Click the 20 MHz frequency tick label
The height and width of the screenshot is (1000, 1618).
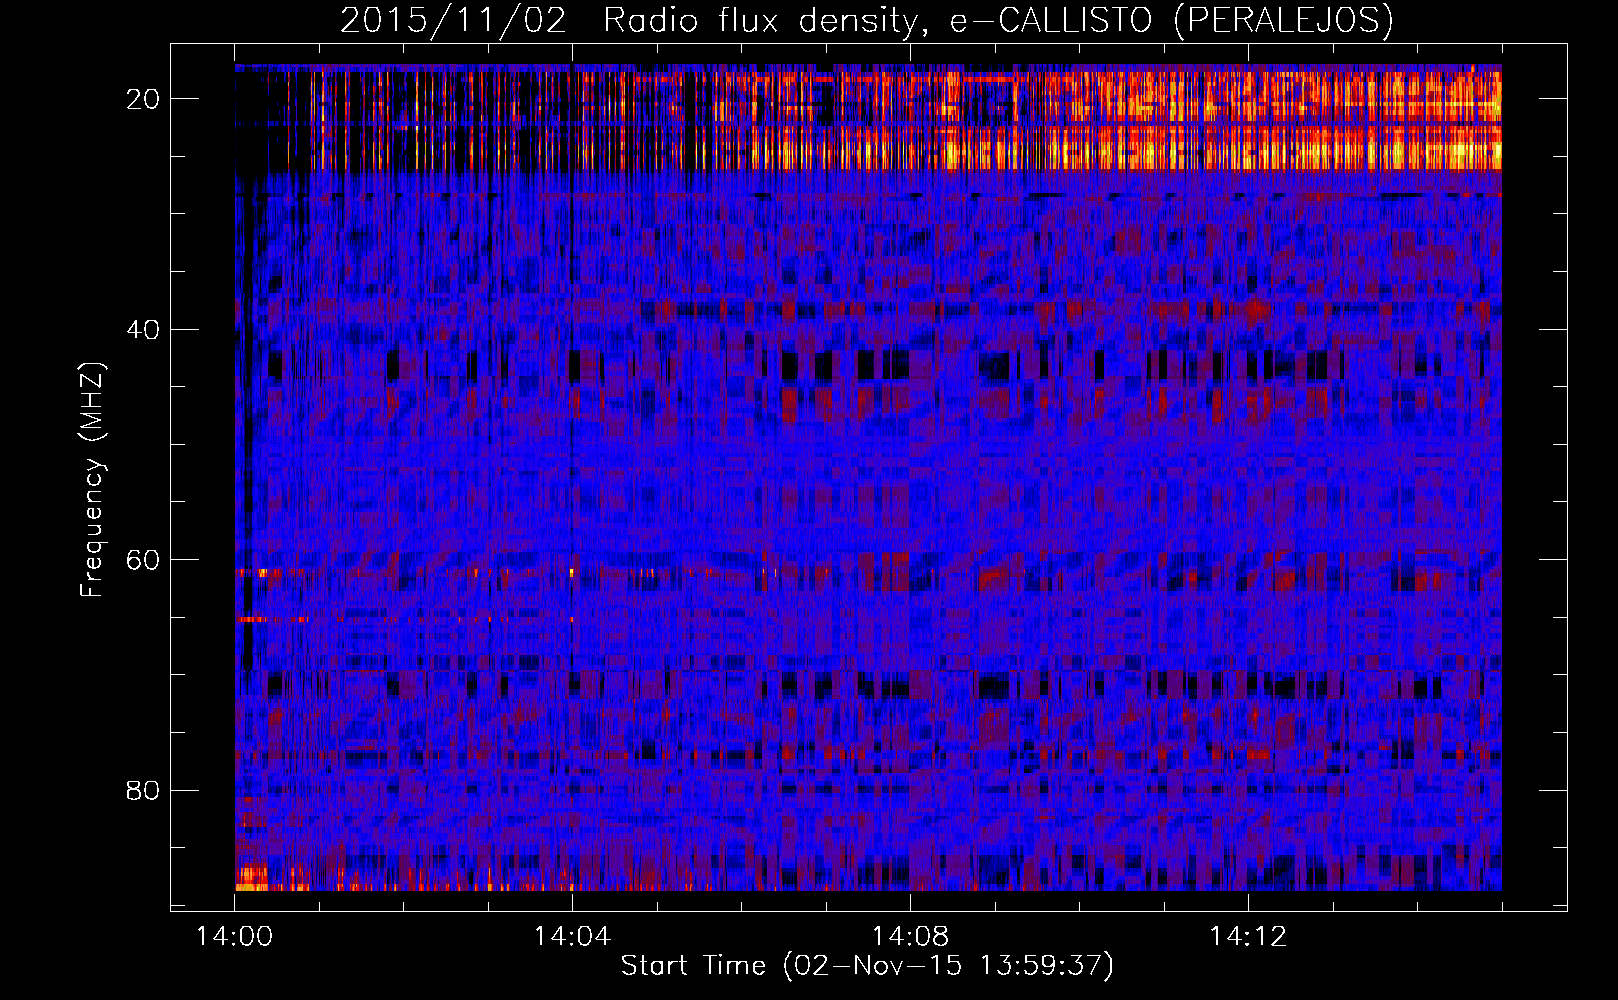click(144, 99)
